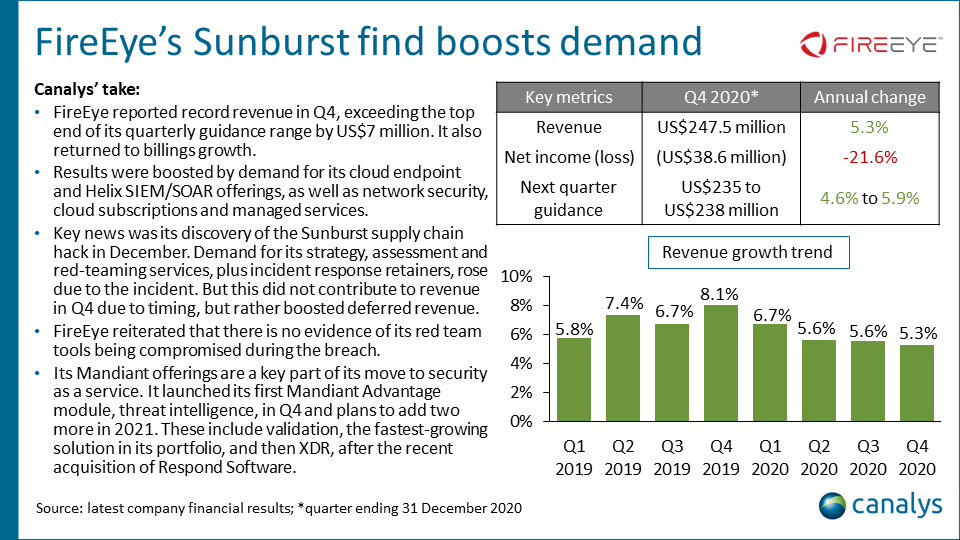Click the 'US$247.5 million' cell
Screen dimensions: 960x540
pos(721,127)
